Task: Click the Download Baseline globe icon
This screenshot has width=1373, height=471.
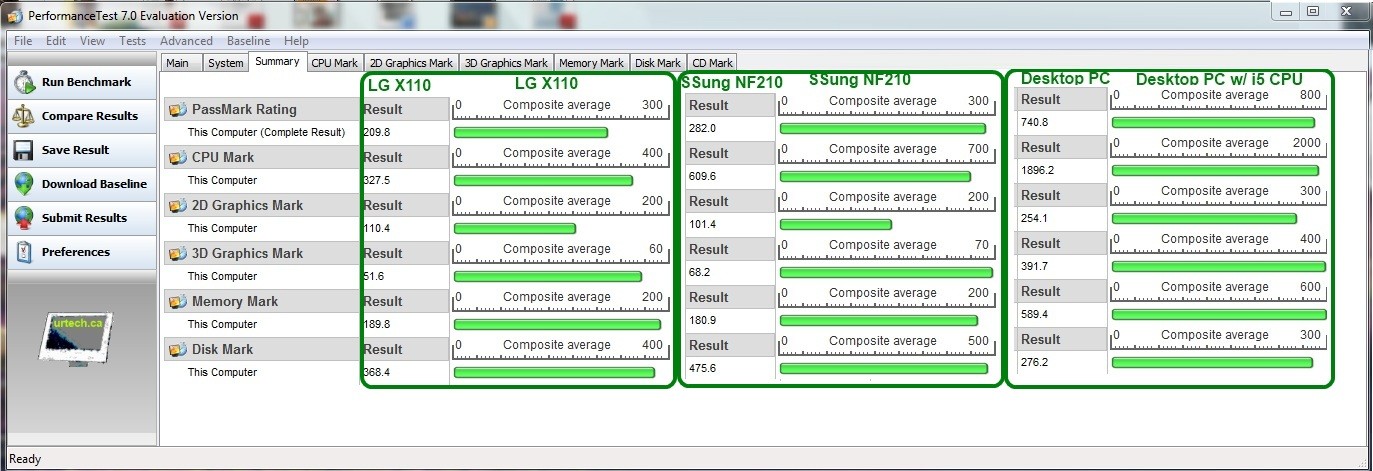Action: [x=25, y=184]
